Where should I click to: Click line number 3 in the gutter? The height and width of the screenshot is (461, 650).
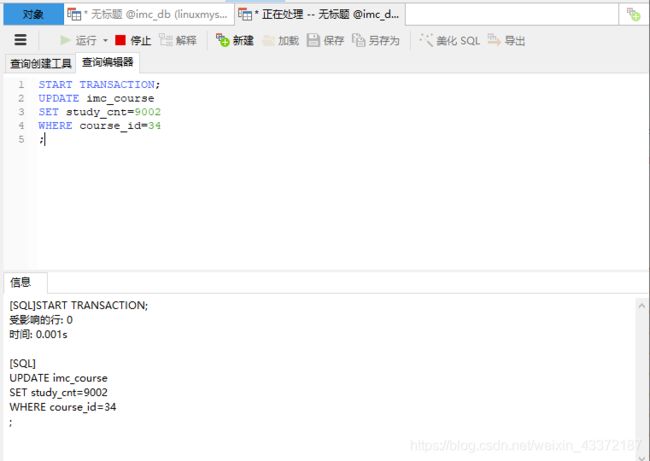21,112
